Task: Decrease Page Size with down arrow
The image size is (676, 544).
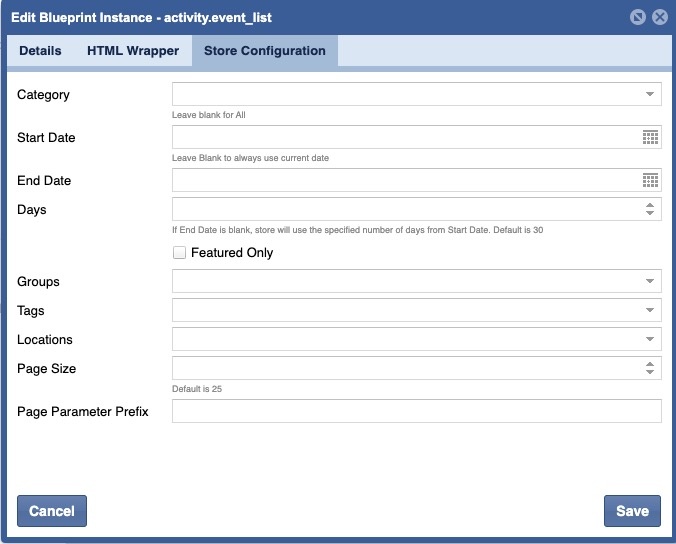Action: coord(650,373)
